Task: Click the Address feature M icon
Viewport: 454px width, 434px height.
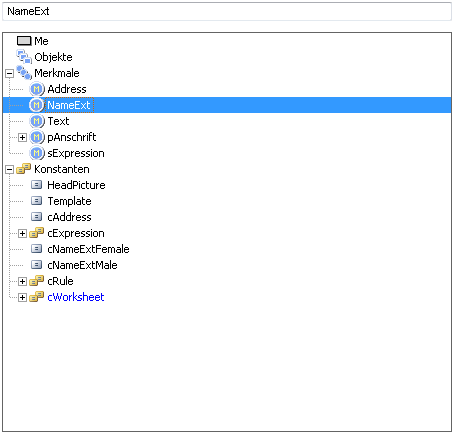Action: click(37, 89)
